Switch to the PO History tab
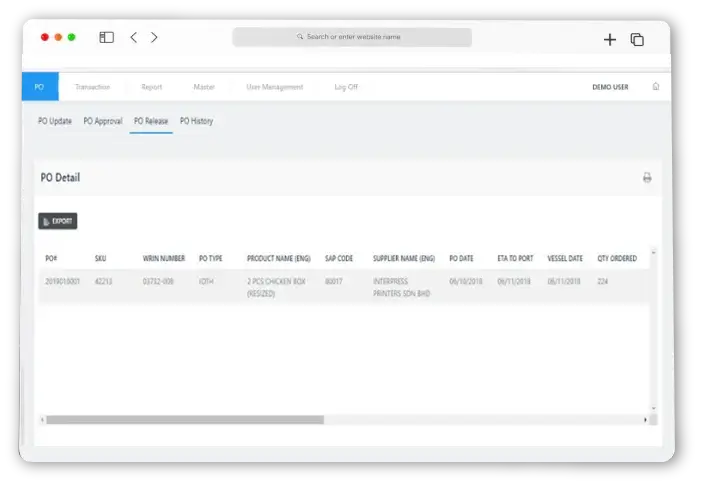This screenshot has width=701, height=485. [196, 121]
